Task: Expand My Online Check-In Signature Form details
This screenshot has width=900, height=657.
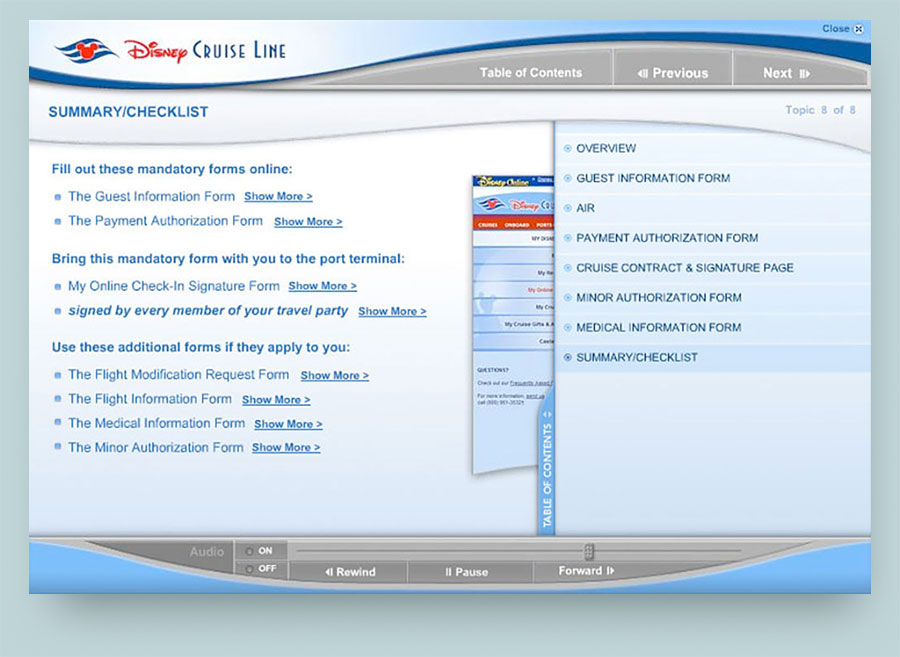Action: pos(322,286)
